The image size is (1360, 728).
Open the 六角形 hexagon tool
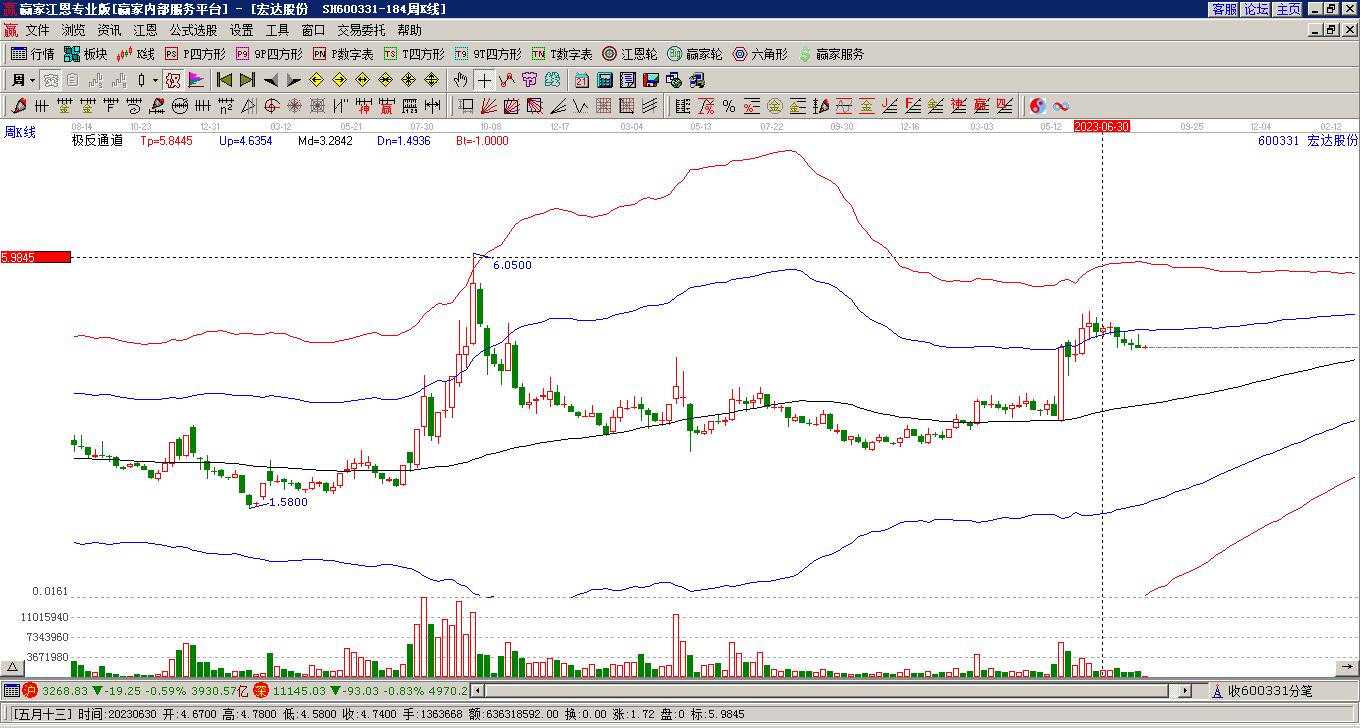tap(760, 54)
